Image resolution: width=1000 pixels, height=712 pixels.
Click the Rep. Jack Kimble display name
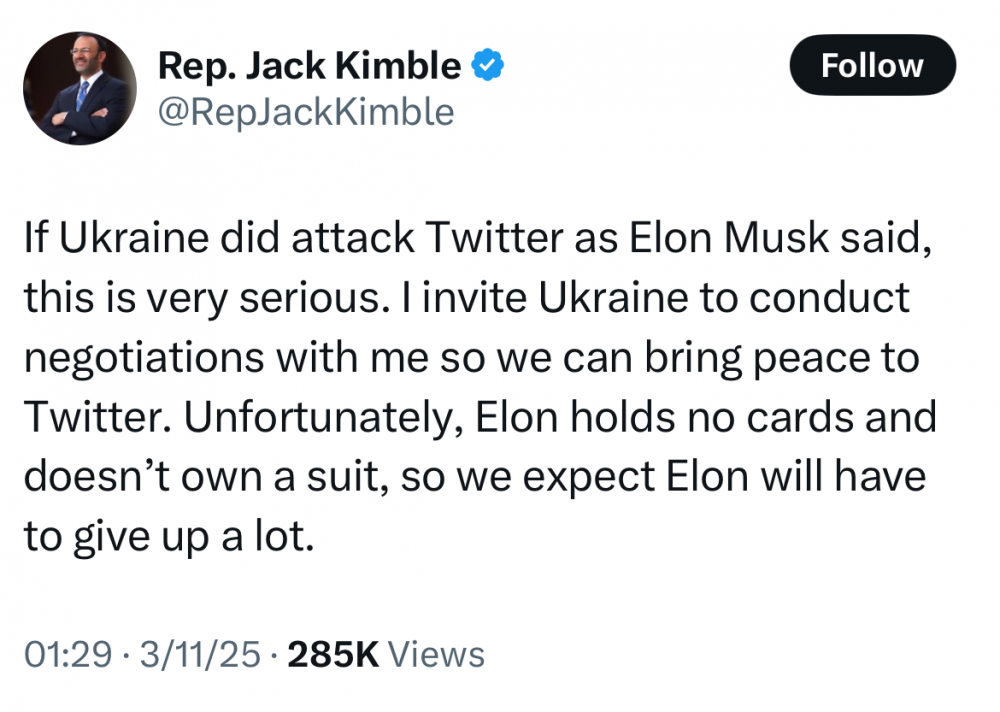[x=309, y=66]
